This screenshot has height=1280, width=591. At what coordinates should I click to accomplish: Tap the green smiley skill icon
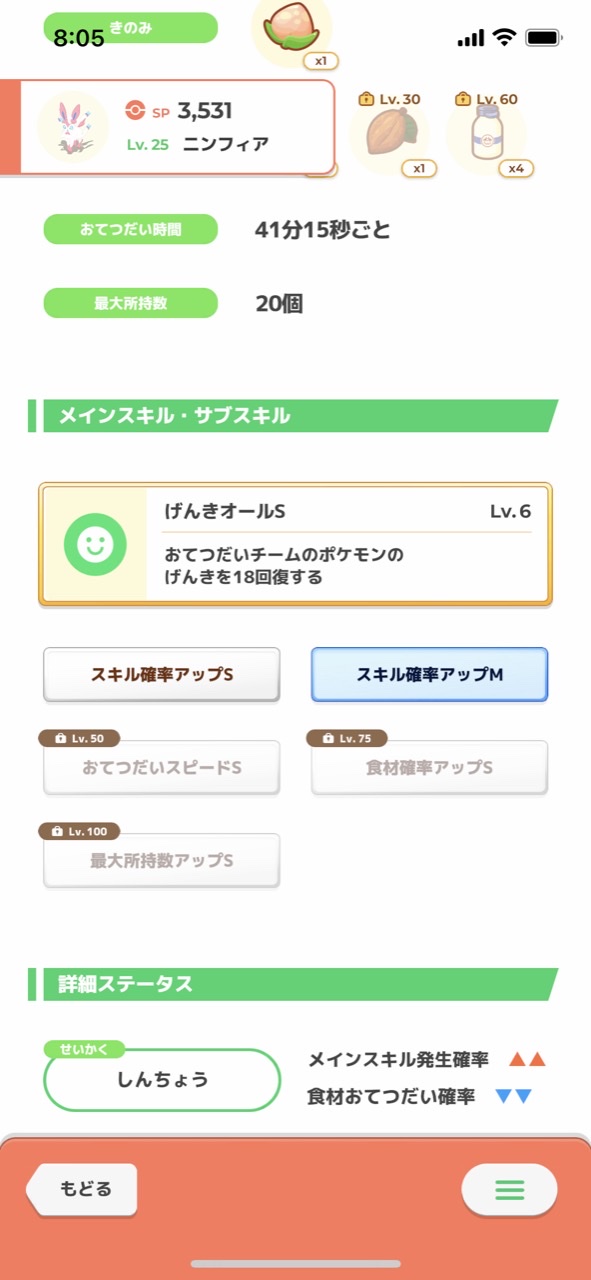point(95,544)
